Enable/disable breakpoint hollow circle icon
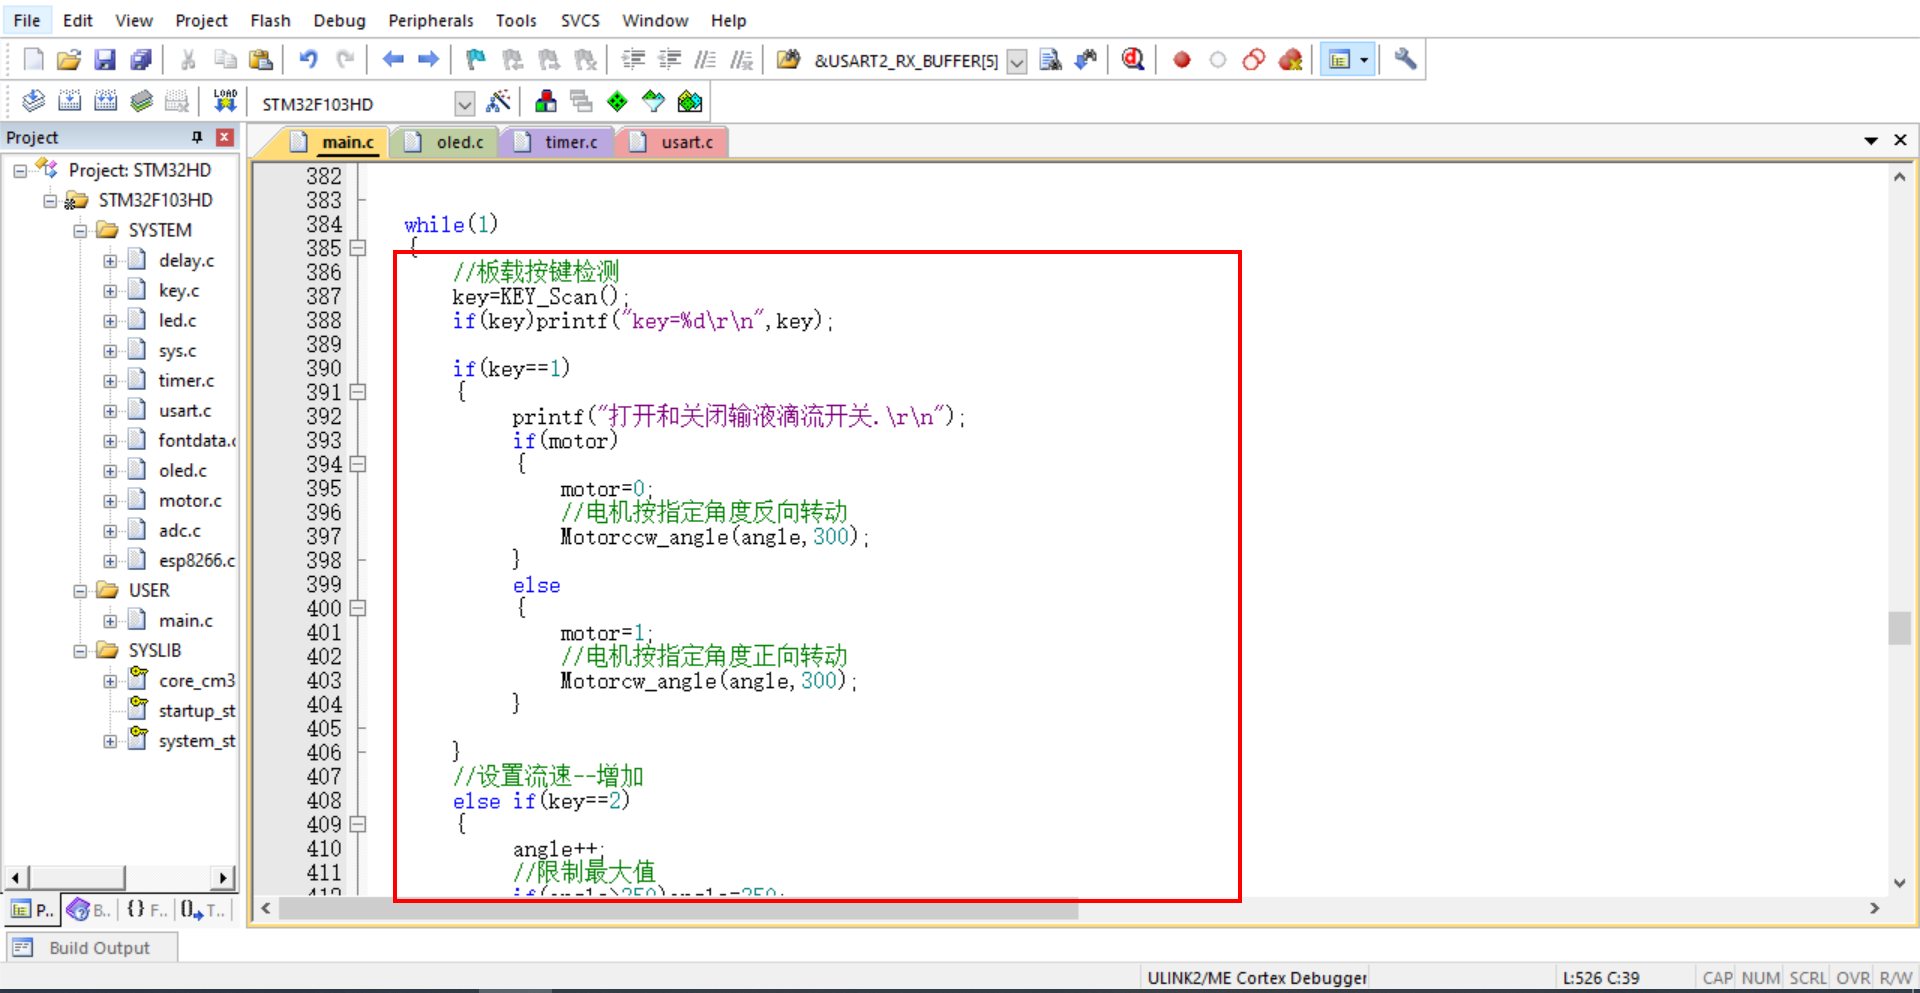This screenshot has width=1920, height=993. coord(1218,60)
